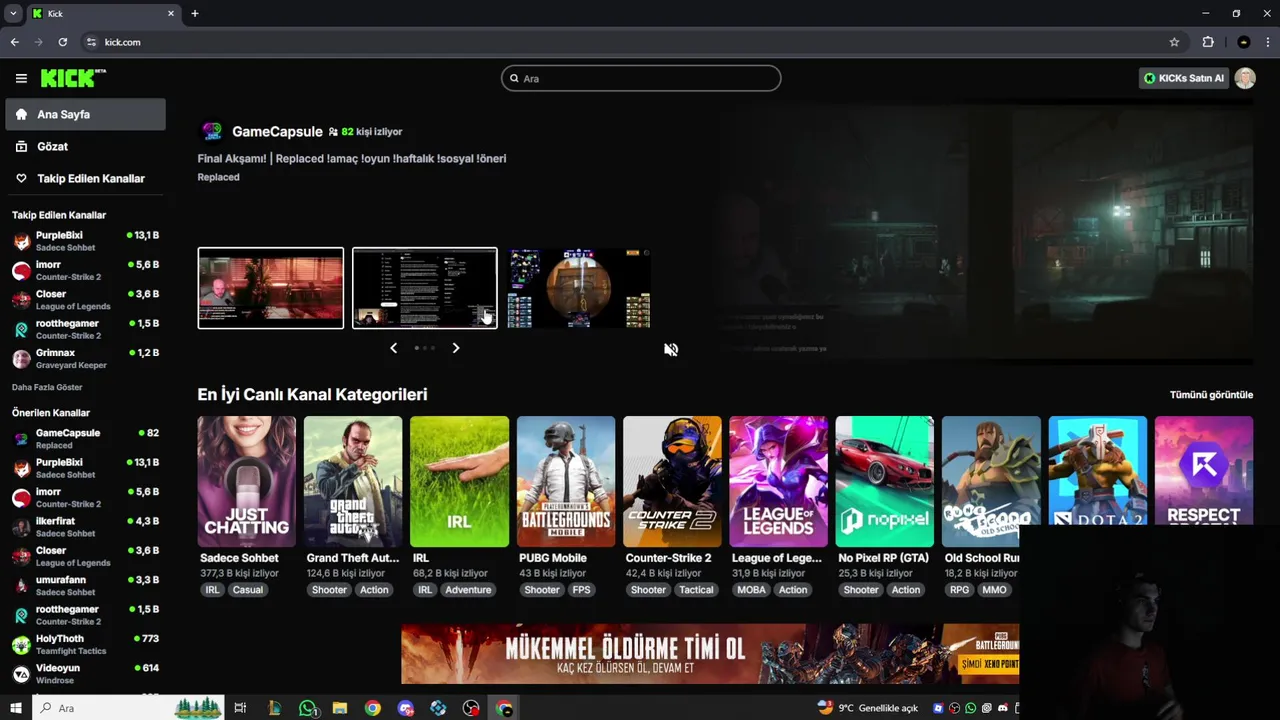1280x720 pixels.
Task: Reload the page in Chrome
Action: (62, 42)
